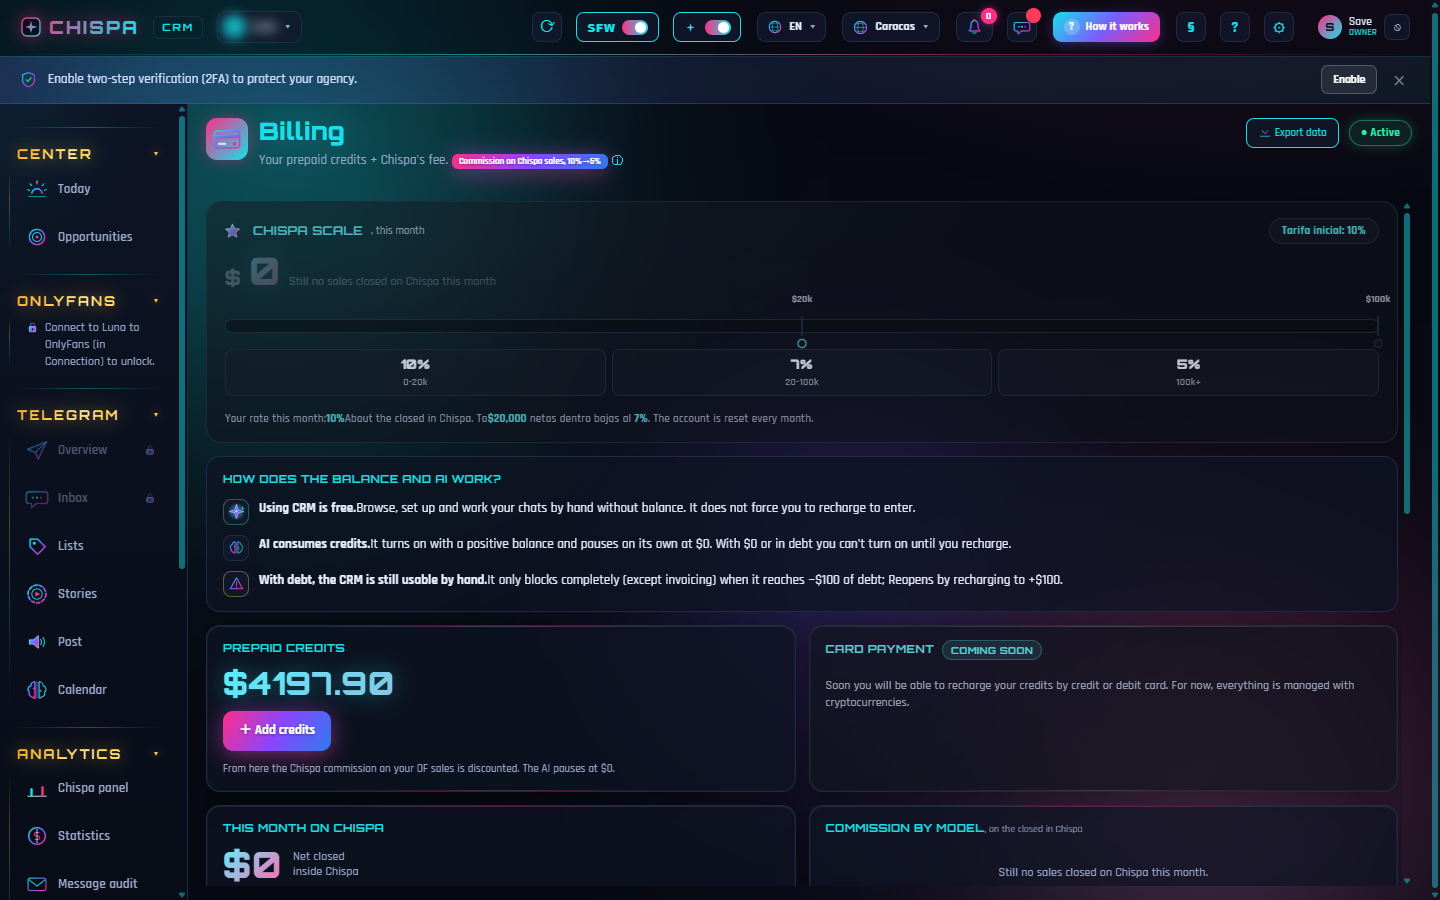Screen dimensions: 1440x900
Task: Open the blurred account selector dropdown
Action: point(259,27)
